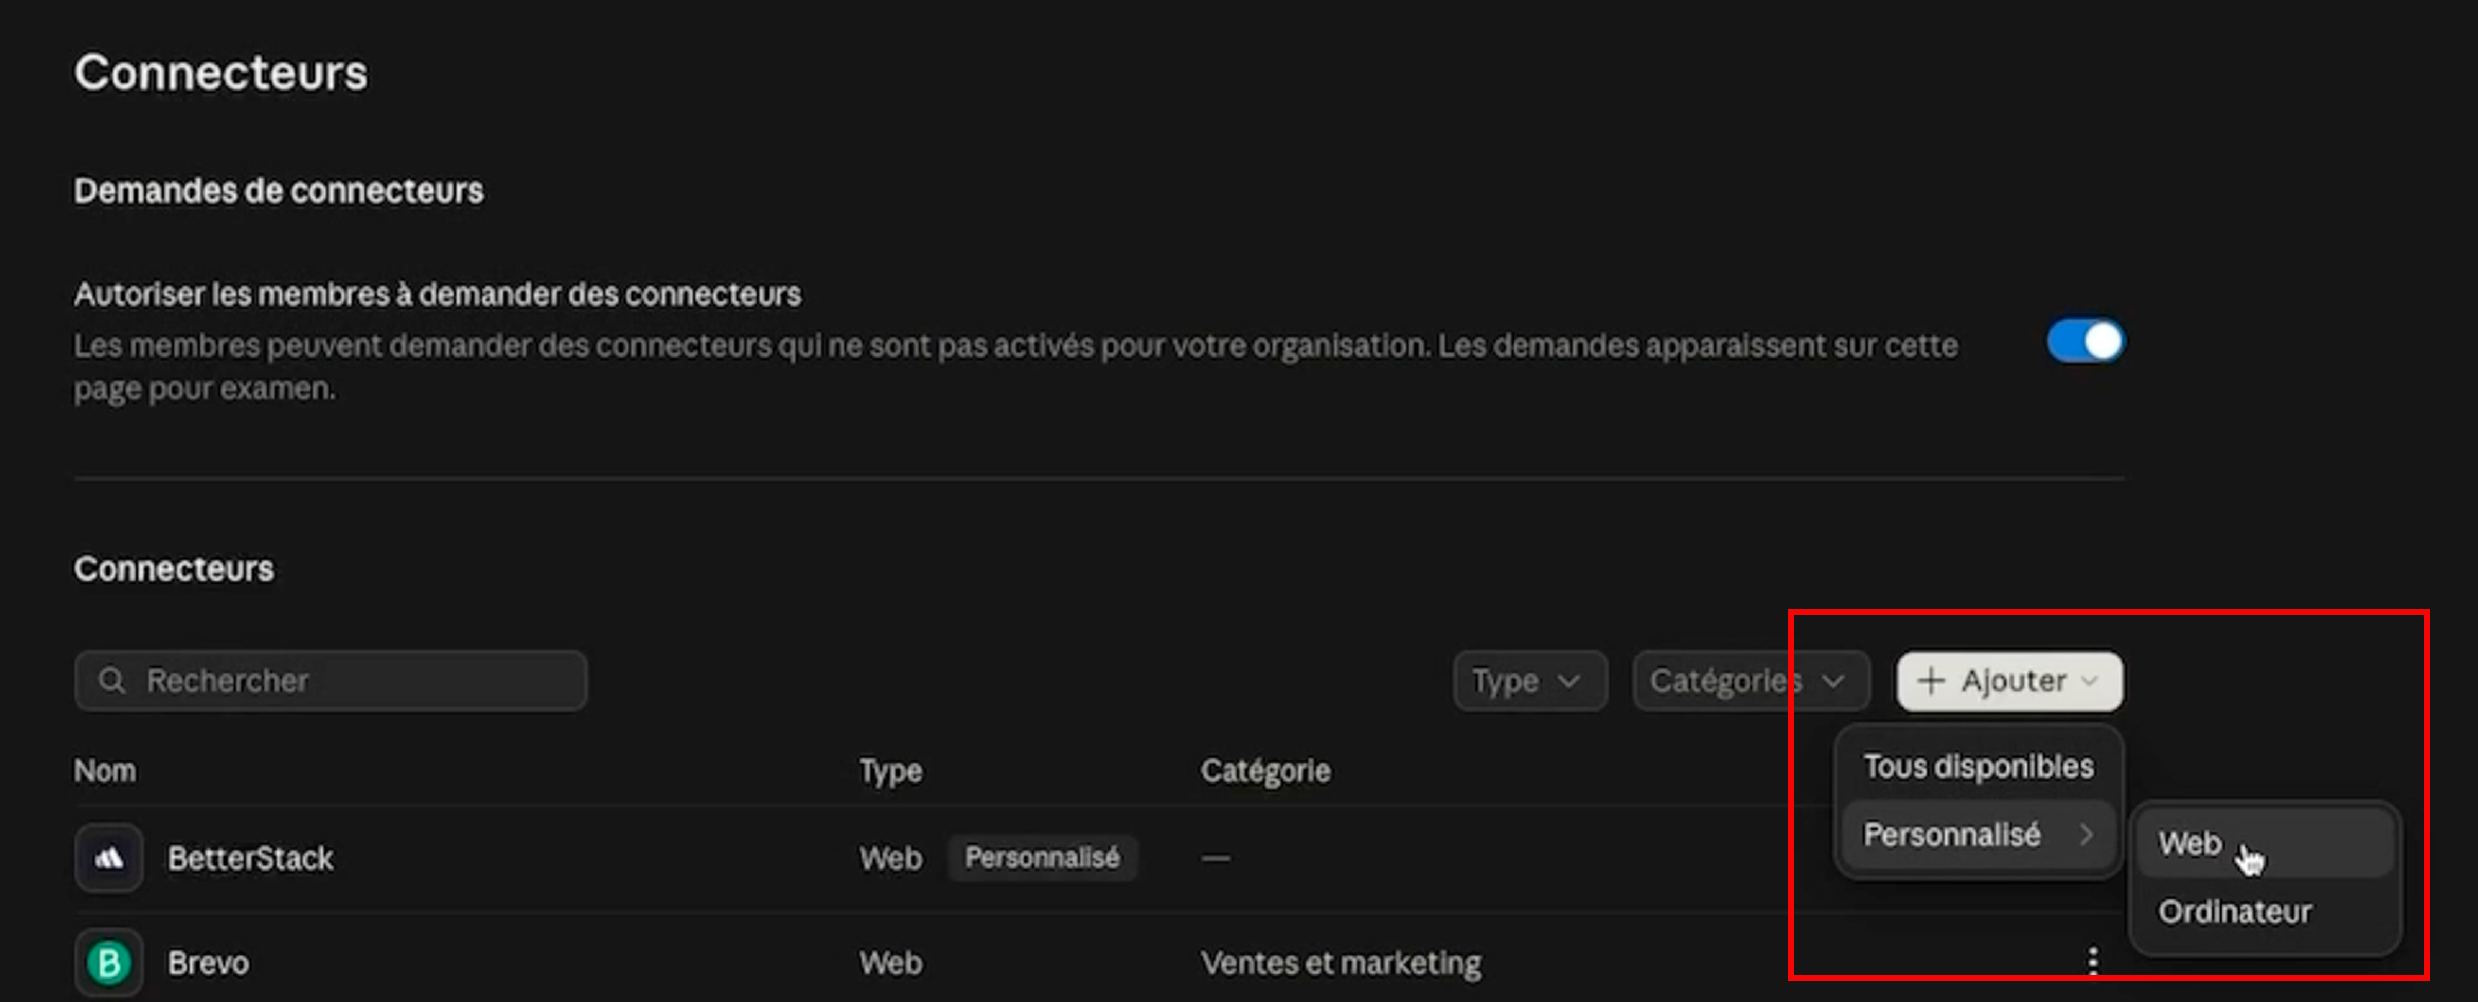This screenshot has width=2478, height=1002.
Task: Click the Web type cell for Brevo
Action: pos(891,963)
